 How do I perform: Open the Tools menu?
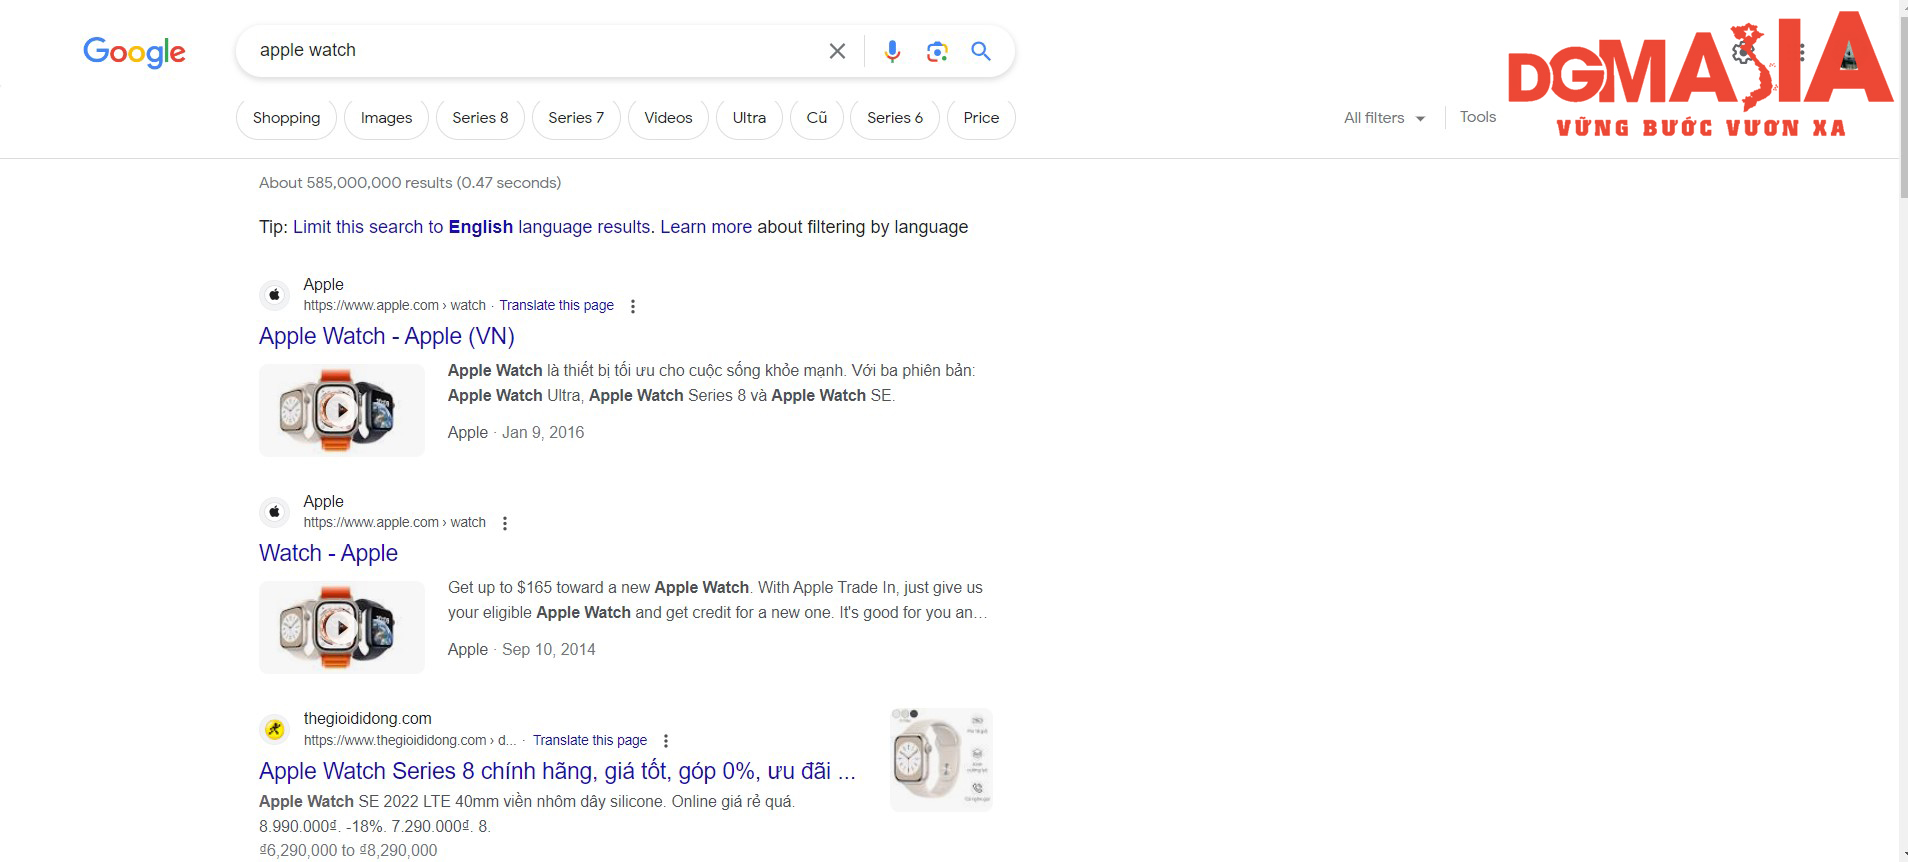(1477, 117)
